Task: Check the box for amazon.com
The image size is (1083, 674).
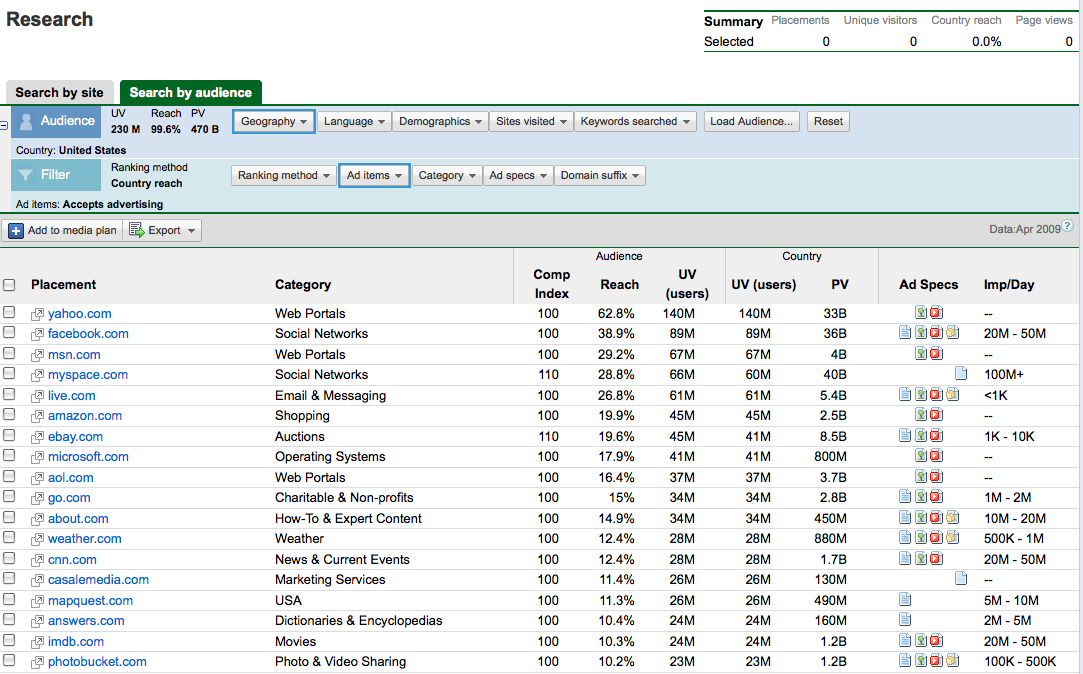Action: [x=10, y=415]
